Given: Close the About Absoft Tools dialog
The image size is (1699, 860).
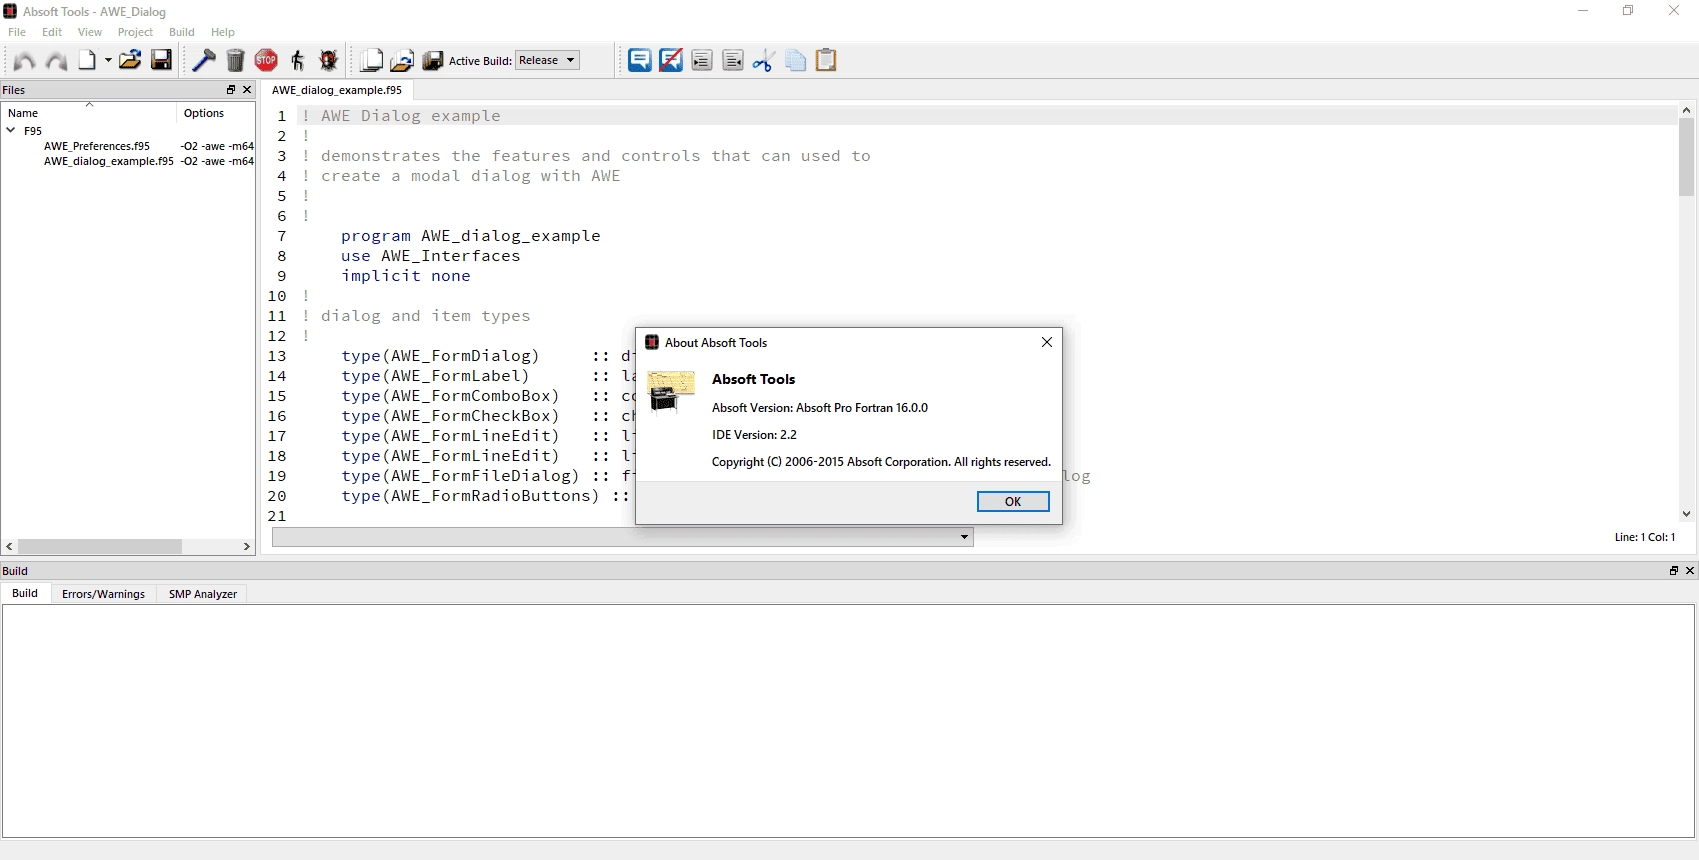Looking at the screenshot, I should tap(1047, 342).
